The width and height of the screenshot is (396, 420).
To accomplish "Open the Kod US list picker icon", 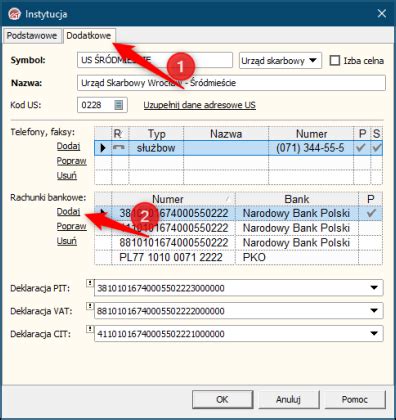I will tap(119, 105).
